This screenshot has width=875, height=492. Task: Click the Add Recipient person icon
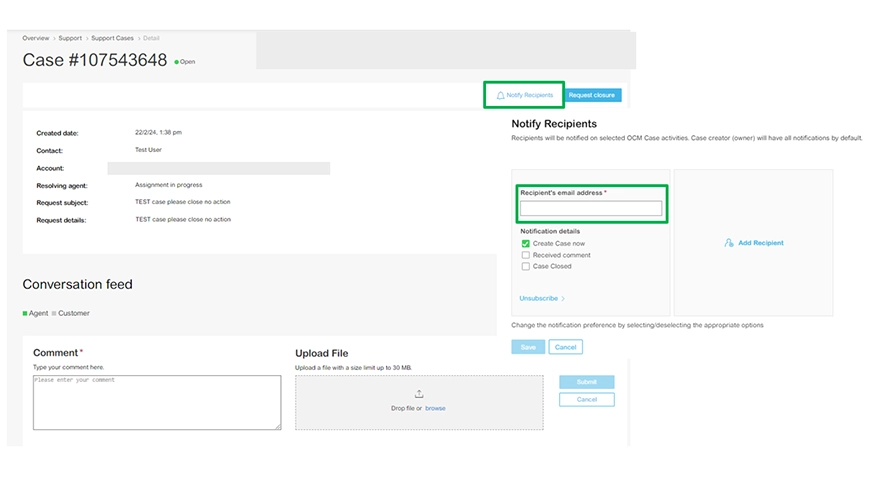(x=729, y=243)
